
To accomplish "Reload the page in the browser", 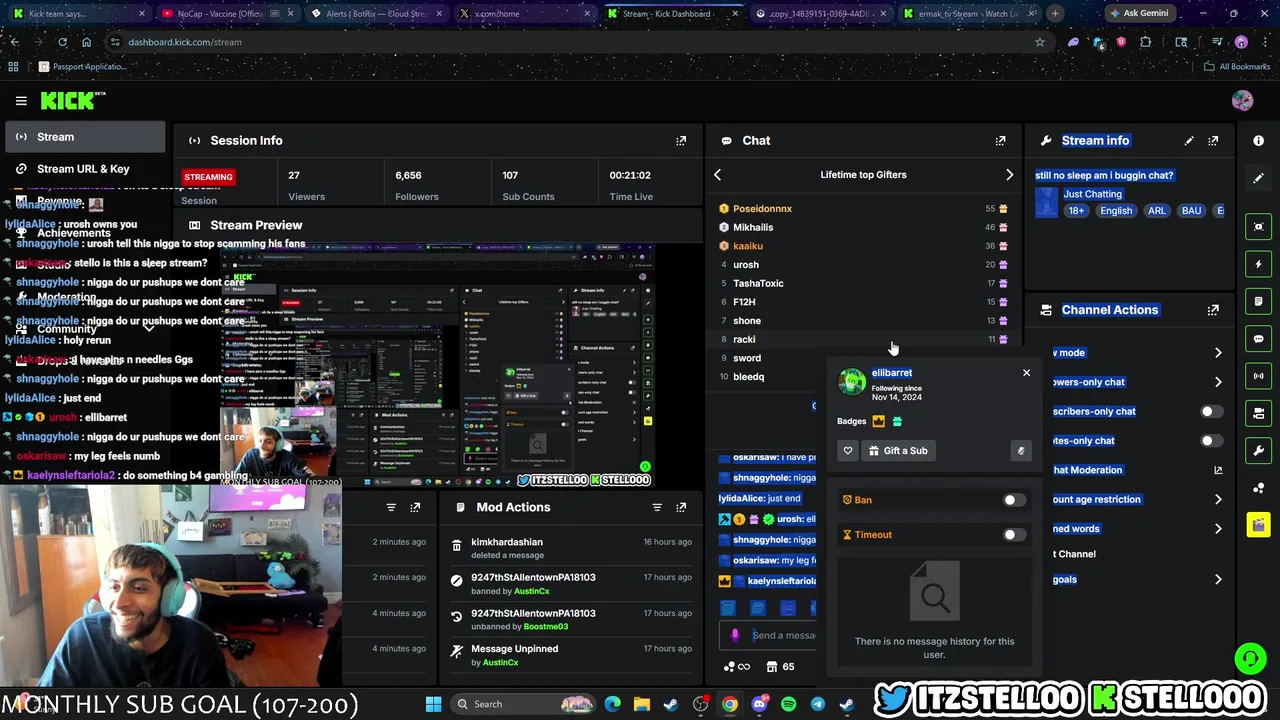I will (62, 42).
